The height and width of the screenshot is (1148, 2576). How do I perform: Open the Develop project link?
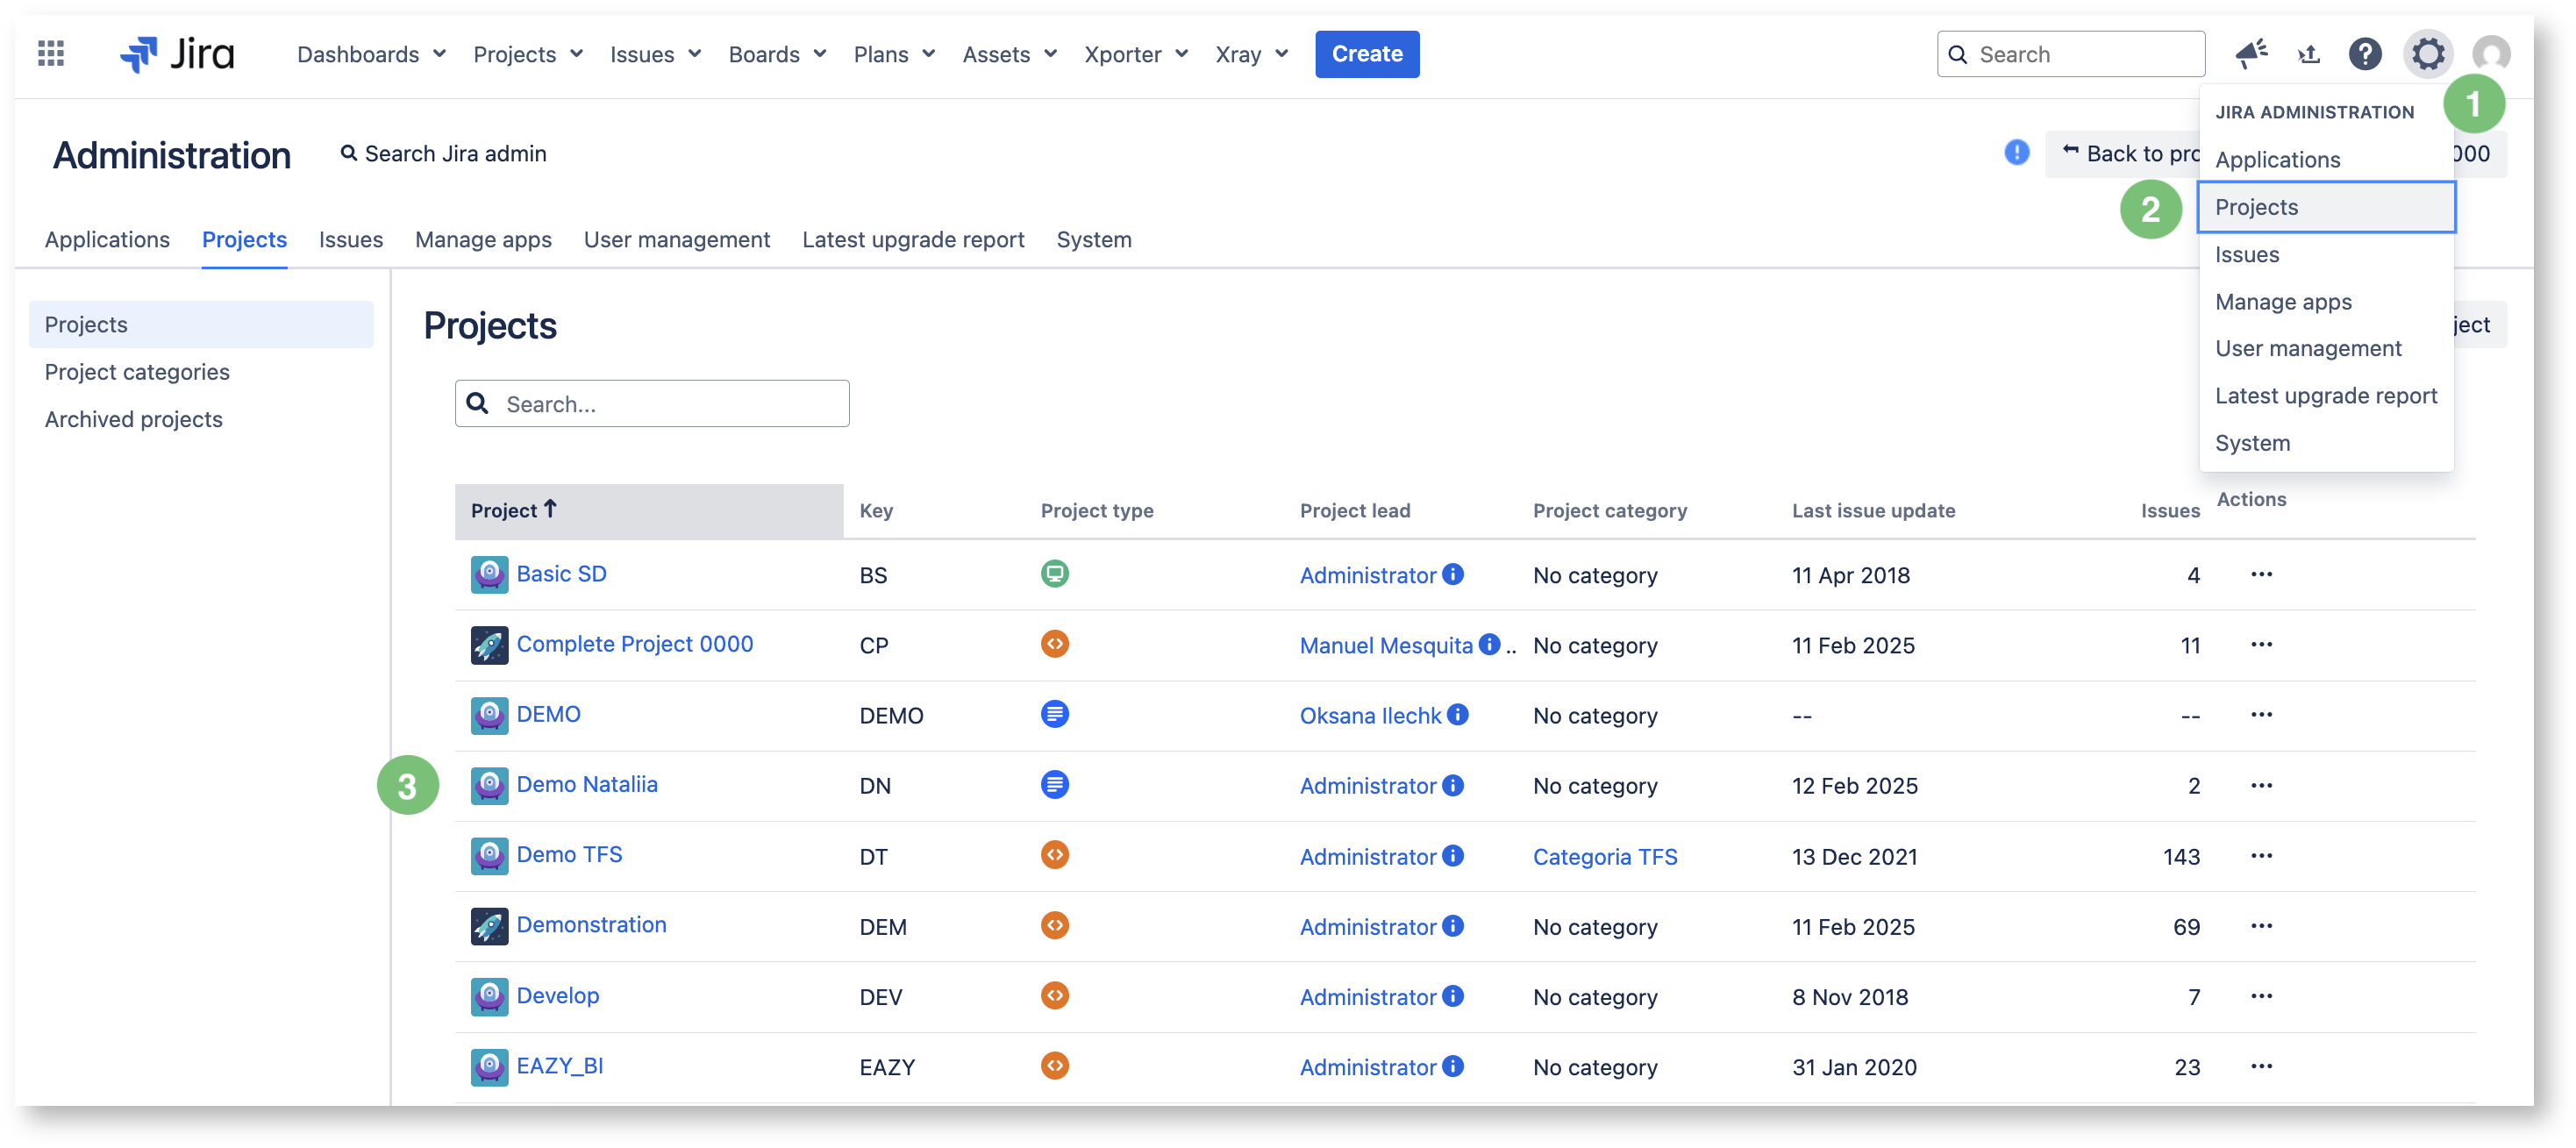557,995
